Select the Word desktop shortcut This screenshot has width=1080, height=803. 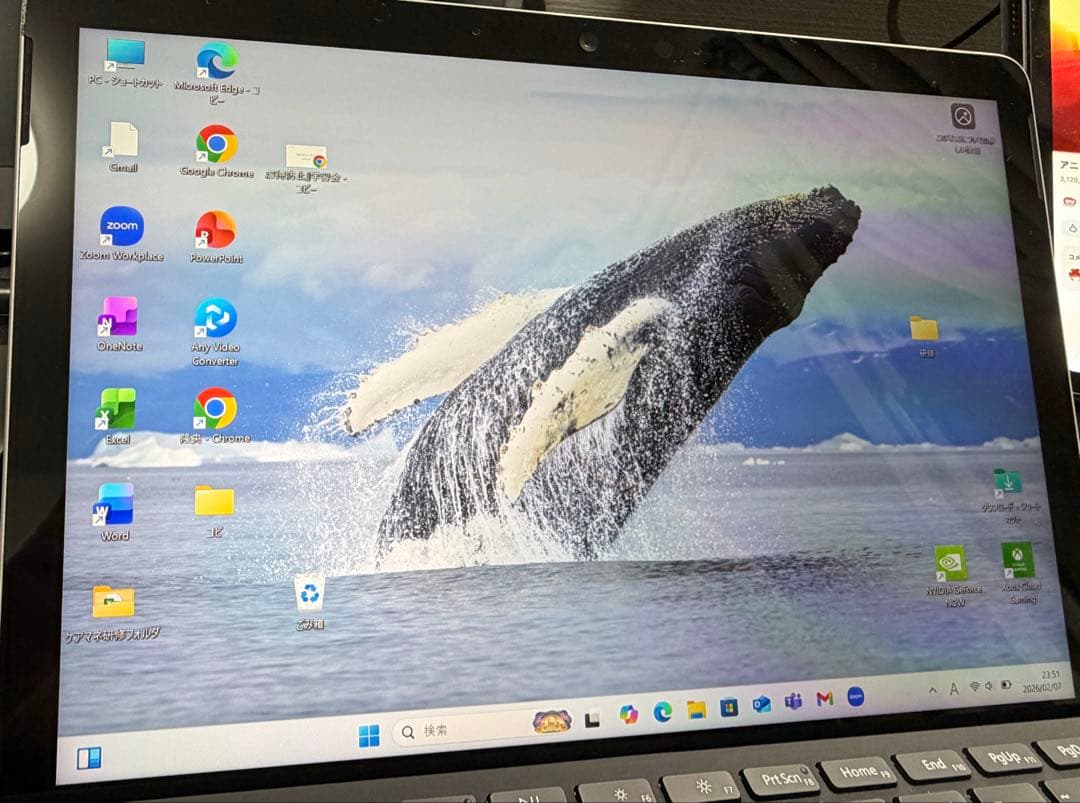tap(114, 505)
